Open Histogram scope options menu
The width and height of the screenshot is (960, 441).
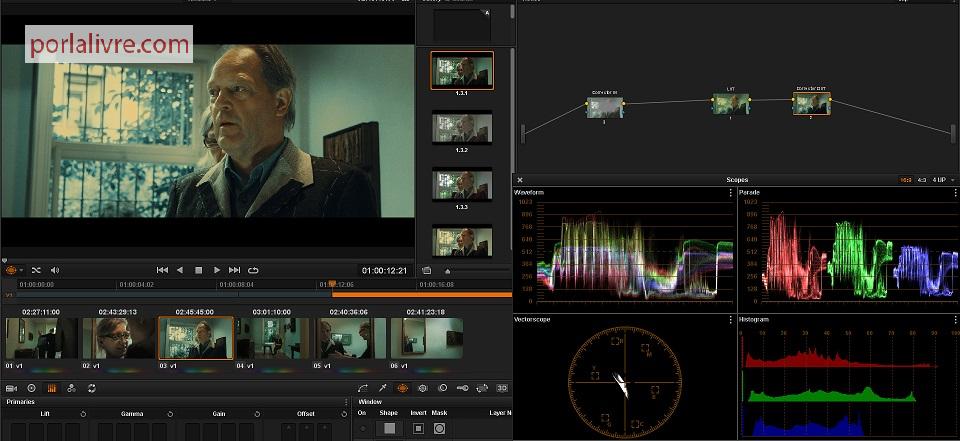click(x=954, y=320)
